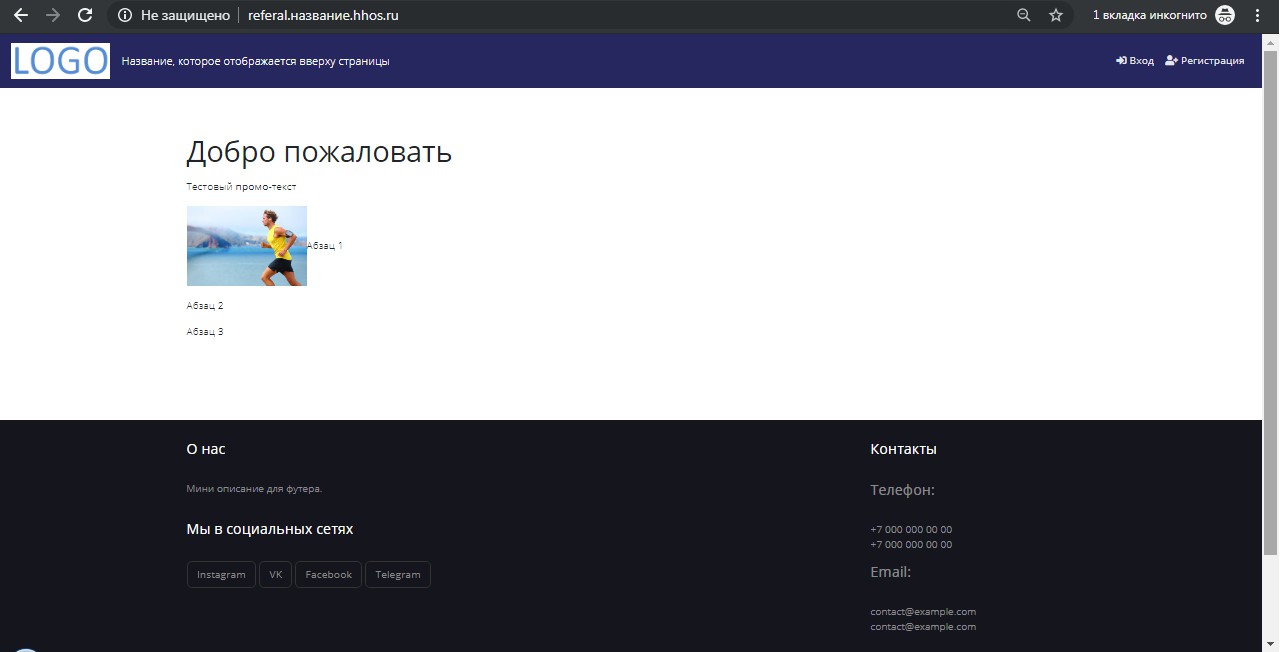Click the Email: label

(x=890, y=572)
